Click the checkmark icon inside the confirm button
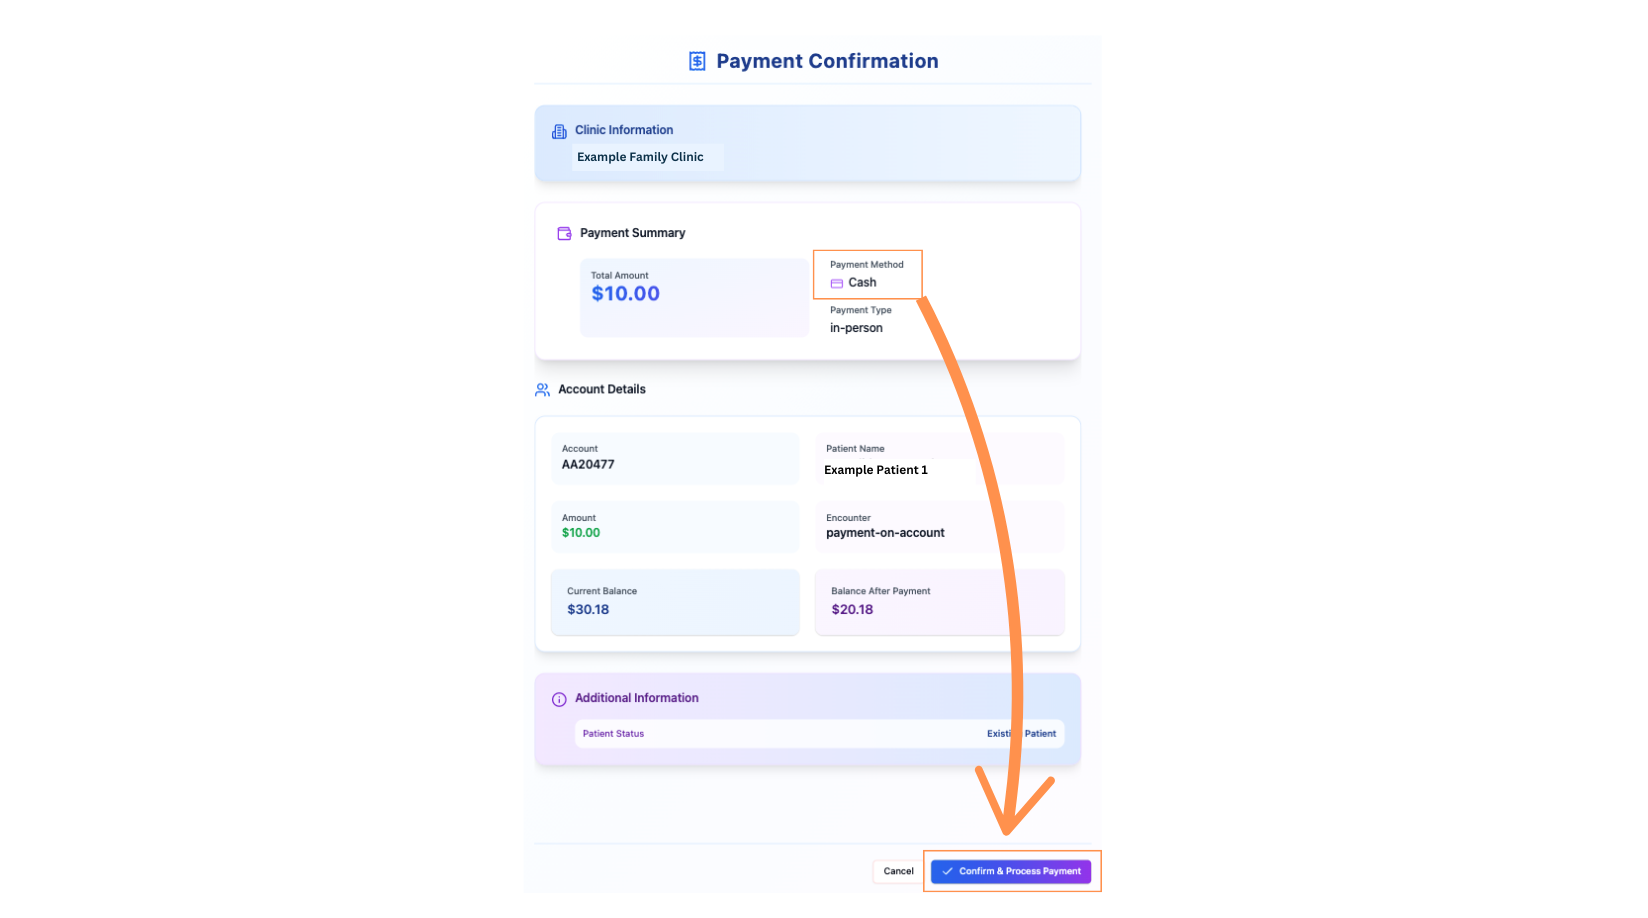Viewport: 1648px width, 918px height. click(946, 871)
